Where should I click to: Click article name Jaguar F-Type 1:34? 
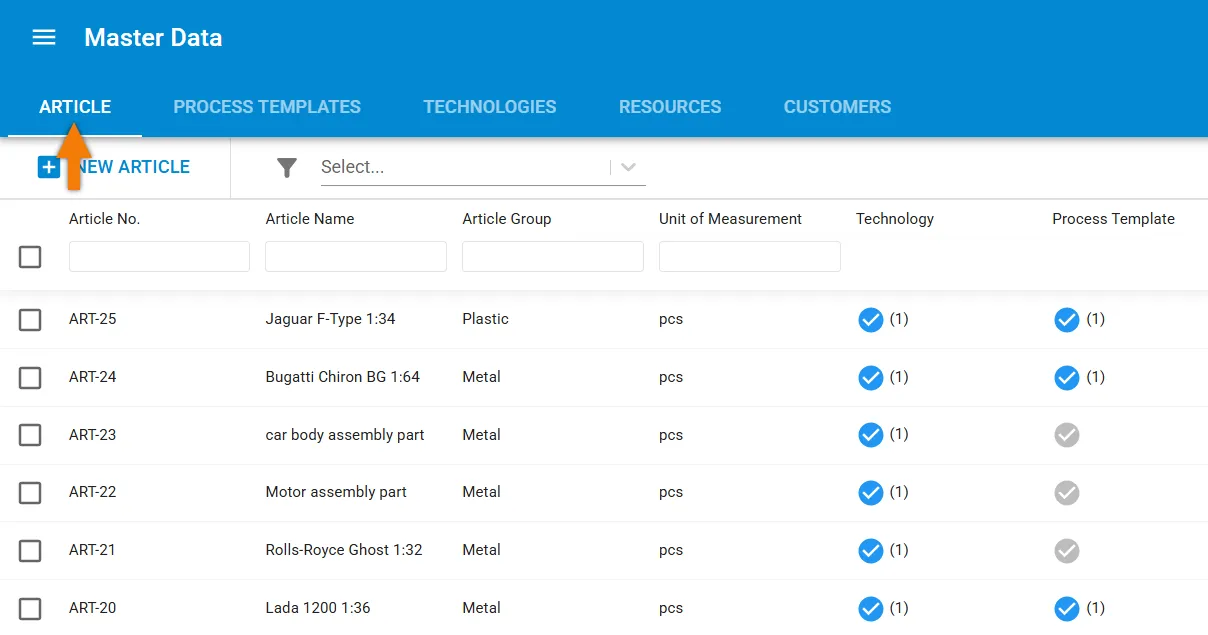330,319
